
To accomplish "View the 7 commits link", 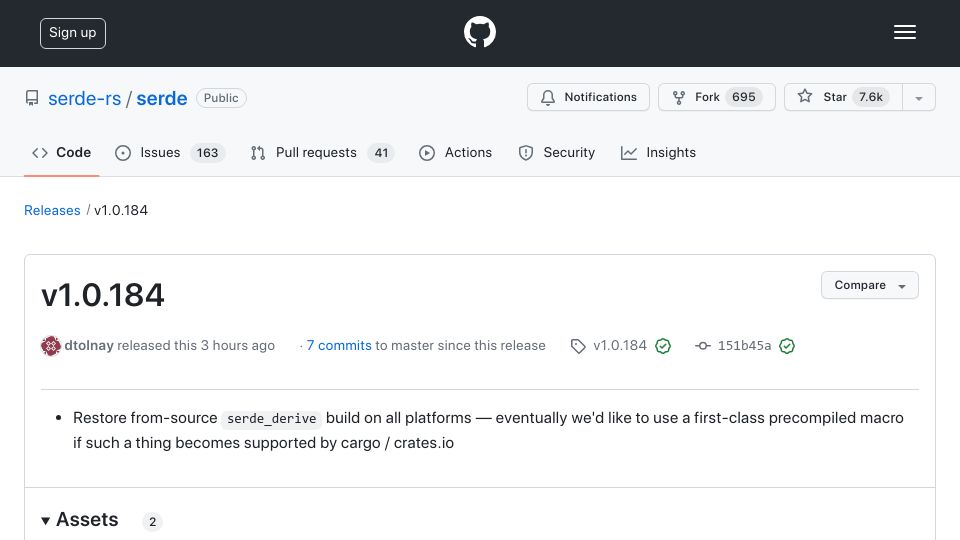I will coord(339,345).
